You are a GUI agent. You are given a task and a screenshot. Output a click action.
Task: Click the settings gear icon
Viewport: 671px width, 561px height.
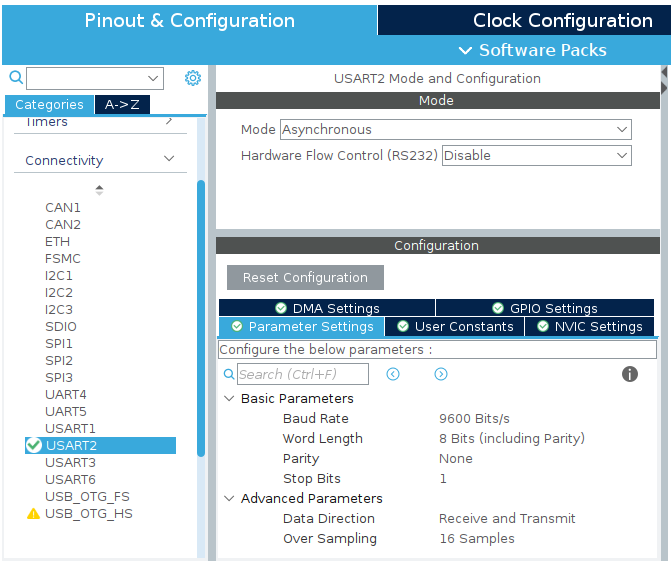click(x=193, y=78)
